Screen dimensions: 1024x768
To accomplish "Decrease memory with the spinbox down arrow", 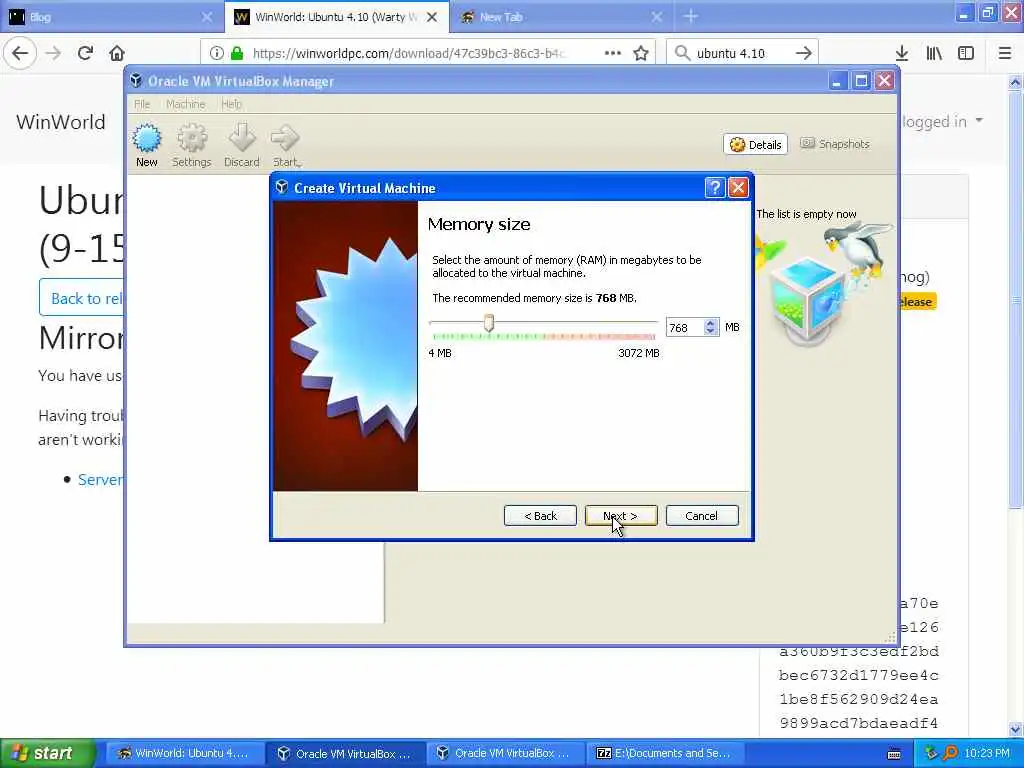I will tap(711, 332).
